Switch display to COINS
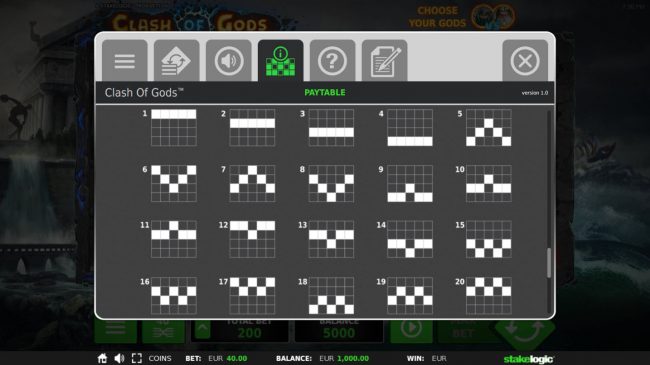This screenshot has width=650, height=365. click(160, 358)
